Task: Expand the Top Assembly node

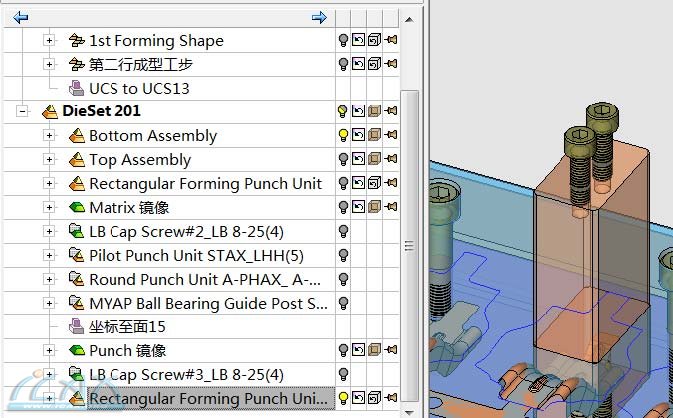Action: pyautogui.click(x=49, y=160)
